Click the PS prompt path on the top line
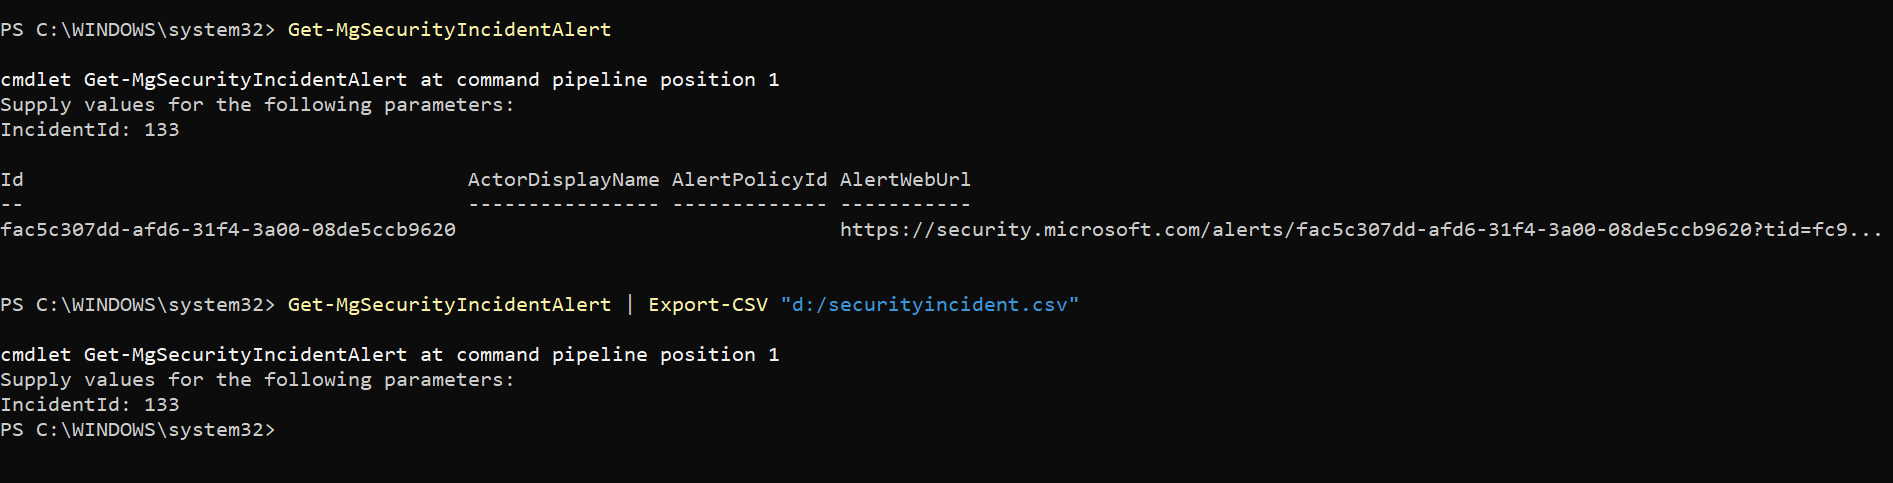Screen dimensions: 1893x483 137,30
